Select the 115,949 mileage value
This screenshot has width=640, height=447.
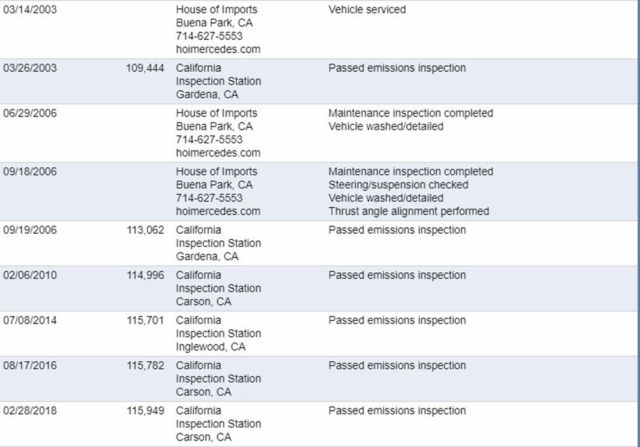pyautogui.click(x=145, y=411)
